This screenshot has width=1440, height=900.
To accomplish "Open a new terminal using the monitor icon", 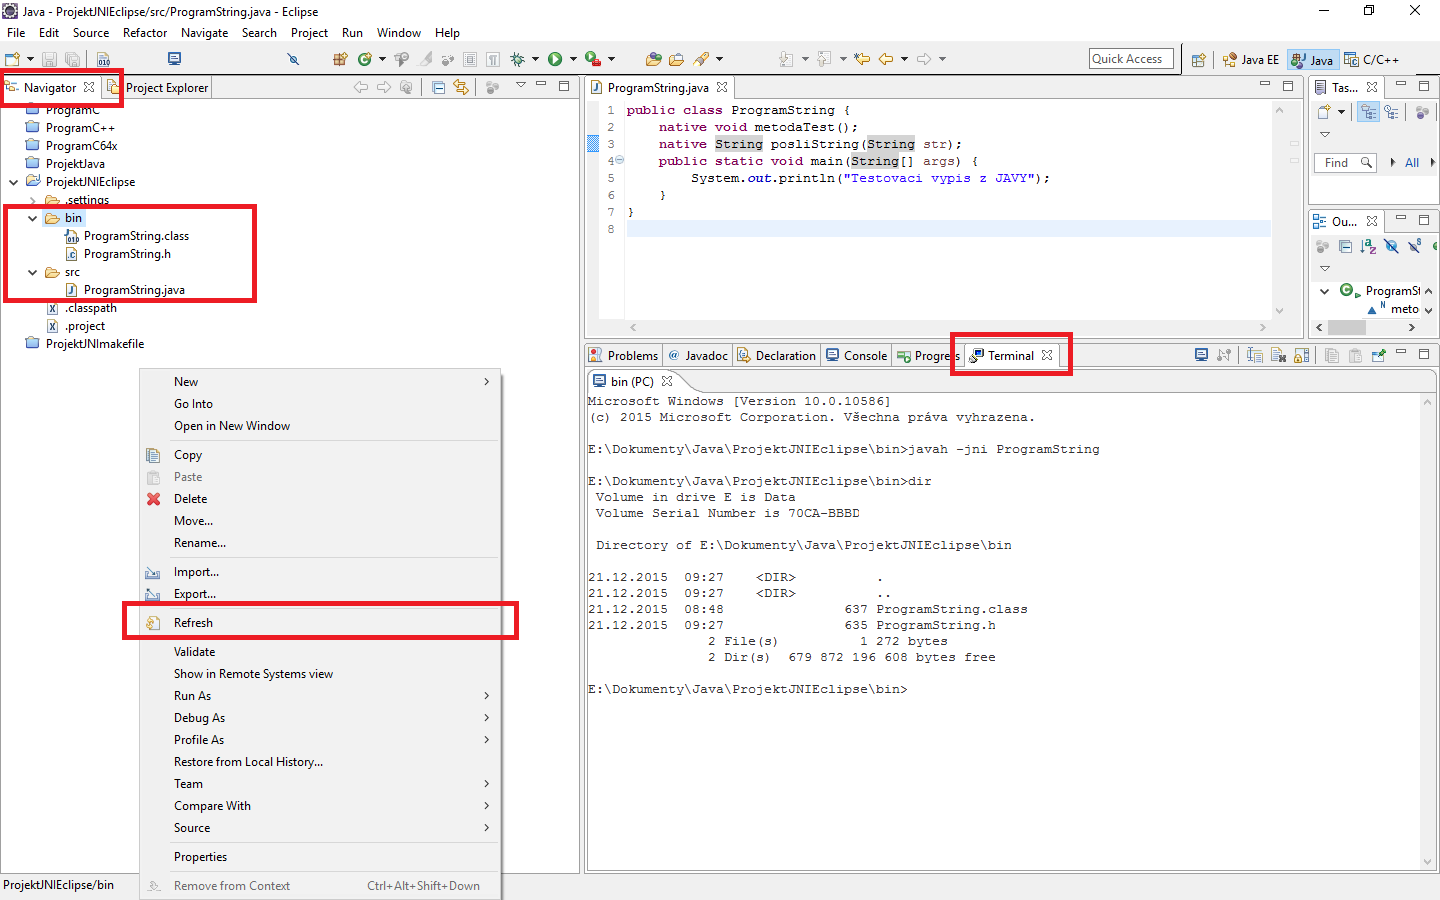I will click(1200, 355).
